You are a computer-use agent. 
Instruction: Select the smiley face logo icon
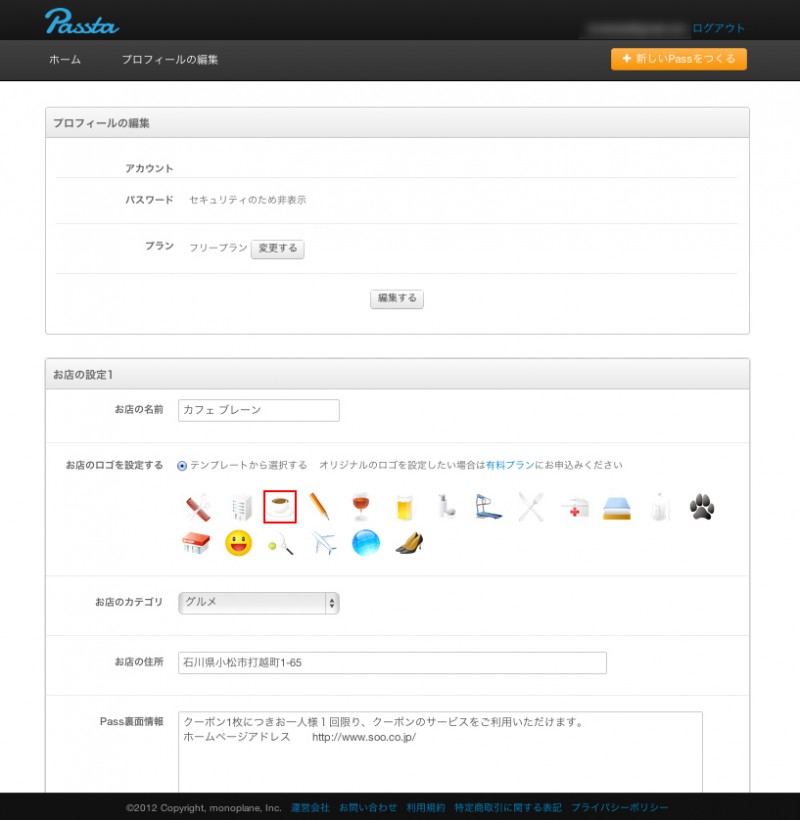[x=238, y=543]
